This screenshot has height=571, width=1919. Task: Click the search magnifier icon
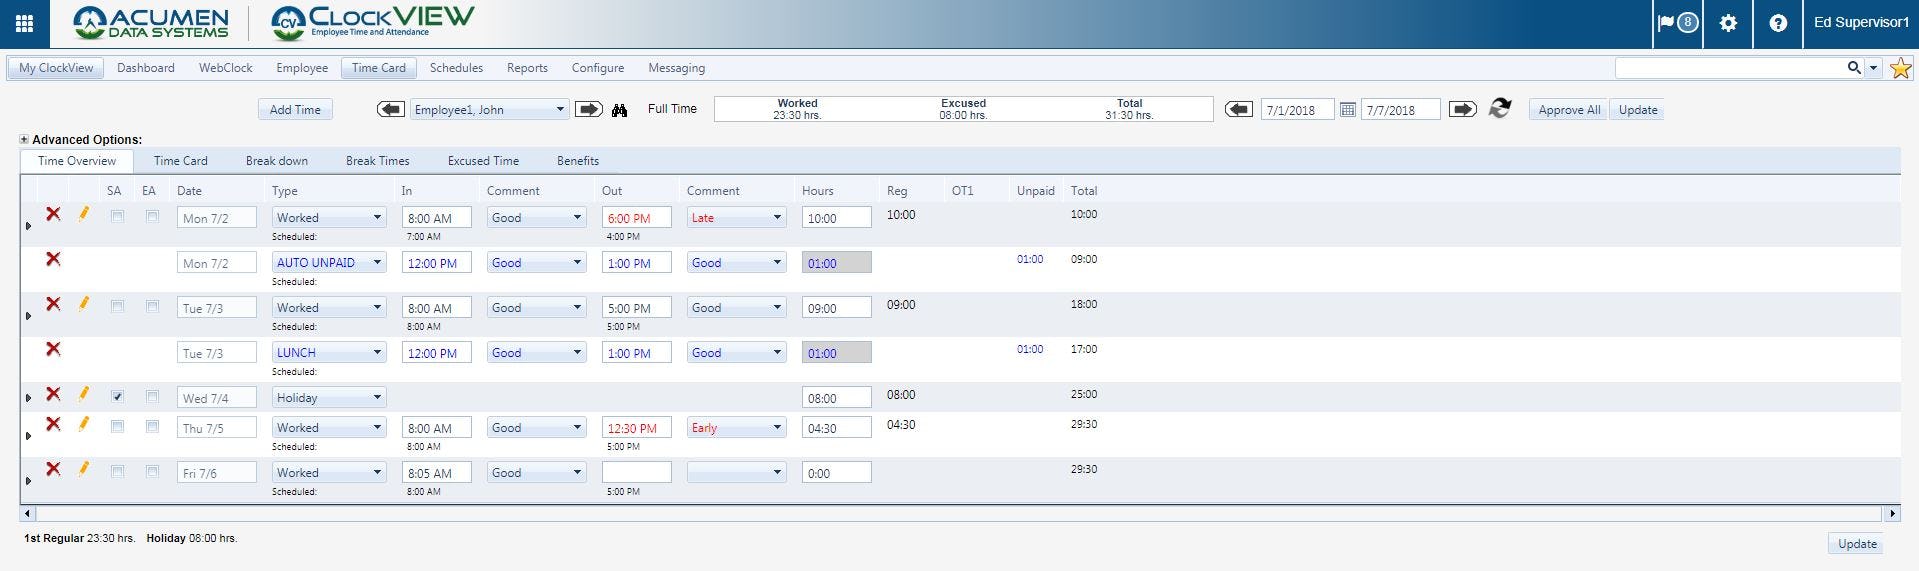tap(1854, 68)
